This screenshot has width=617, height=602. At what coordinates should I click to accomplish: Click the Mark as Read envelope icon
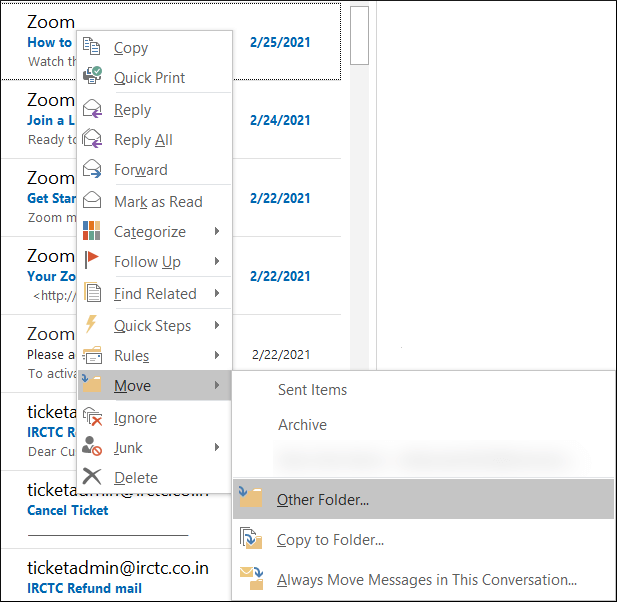pos(92,200)
